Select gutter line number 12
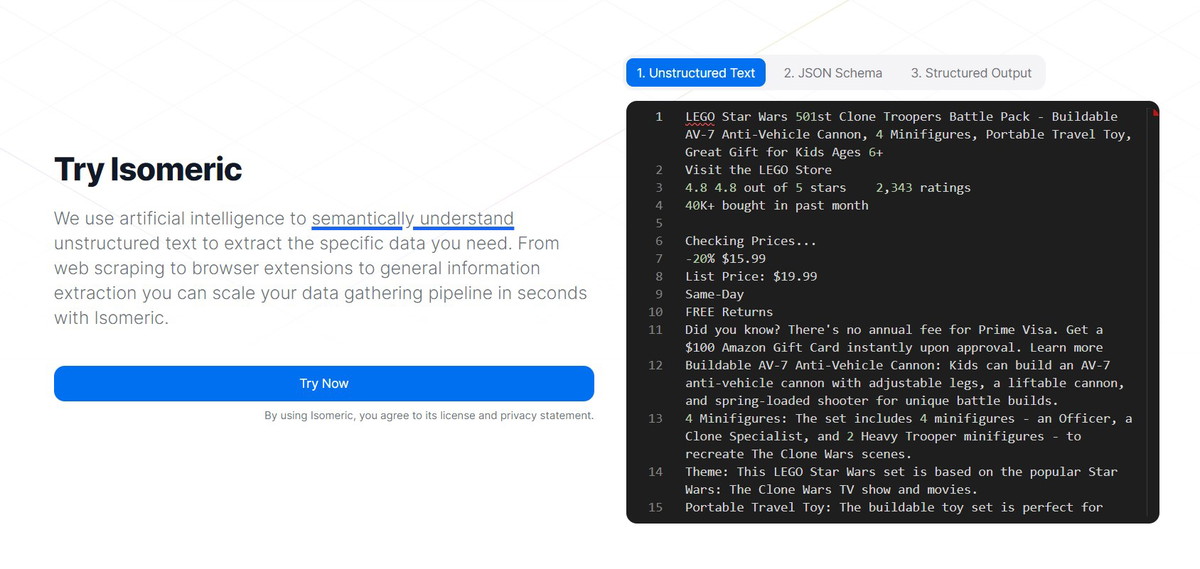Viewport: 1200px width, 569px height. (655, 365)
